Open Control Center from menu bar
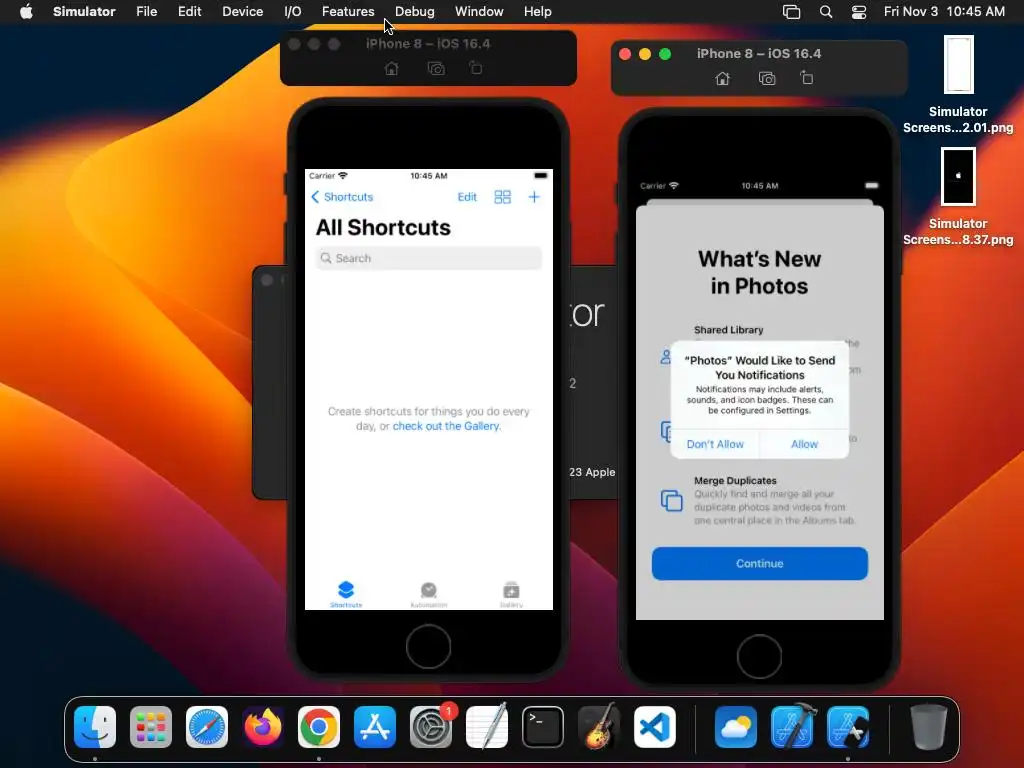 pos(859,12)
